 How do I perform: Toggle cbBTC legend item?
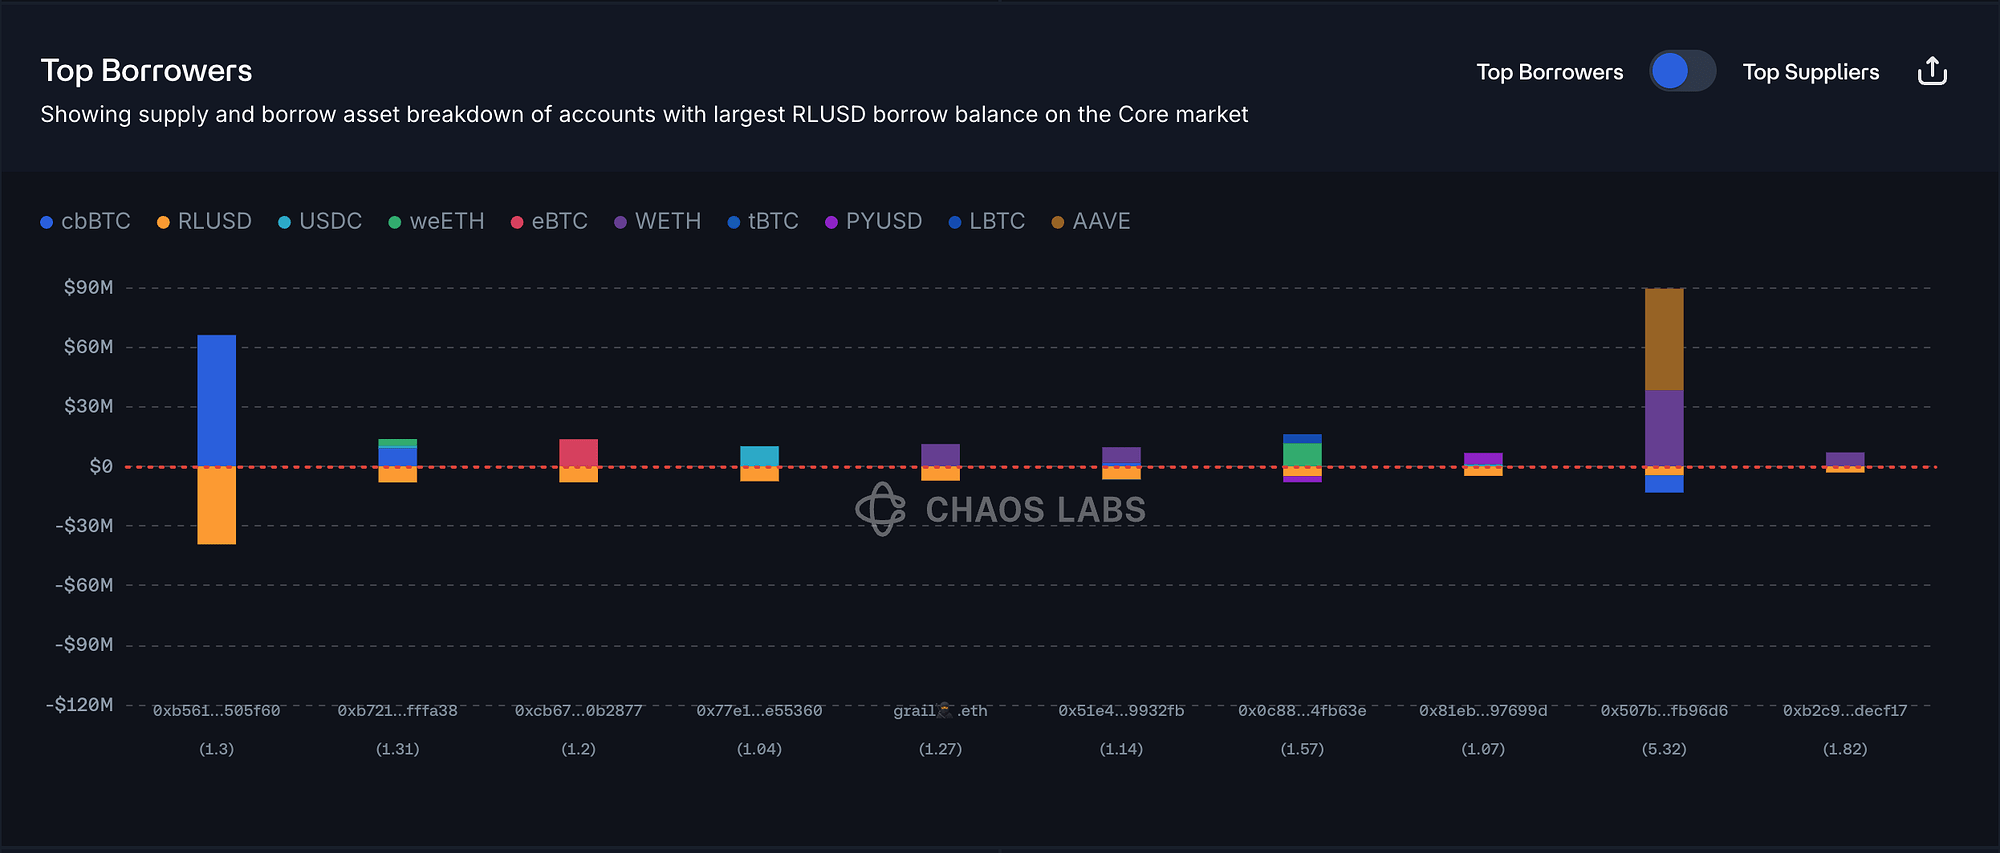coord(86,221)
